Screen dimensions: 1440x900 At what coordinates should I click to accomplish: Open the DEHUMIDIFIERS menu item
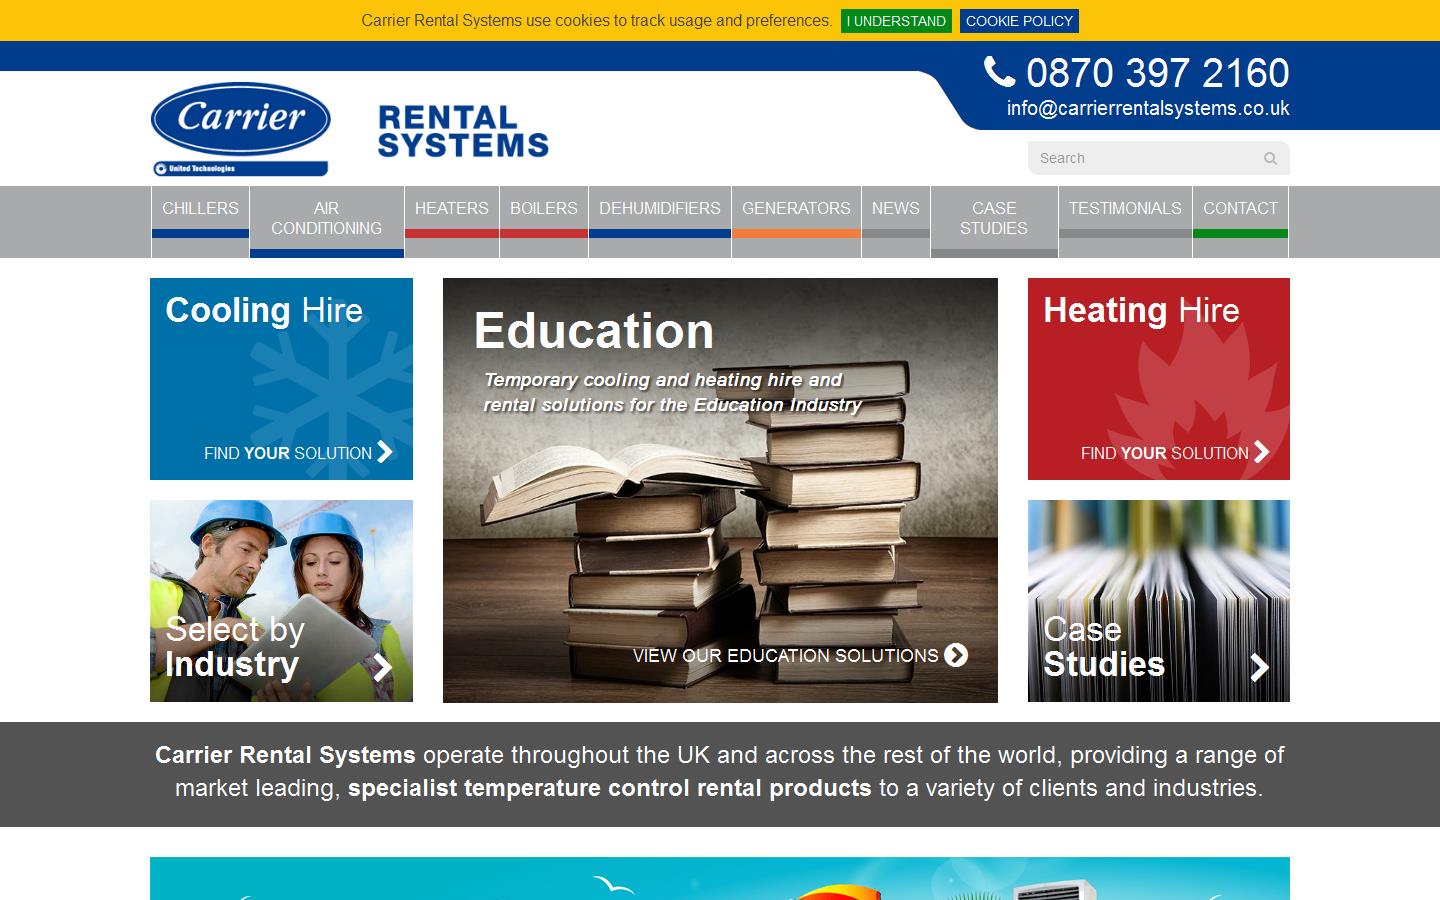[x=659, y=209]
